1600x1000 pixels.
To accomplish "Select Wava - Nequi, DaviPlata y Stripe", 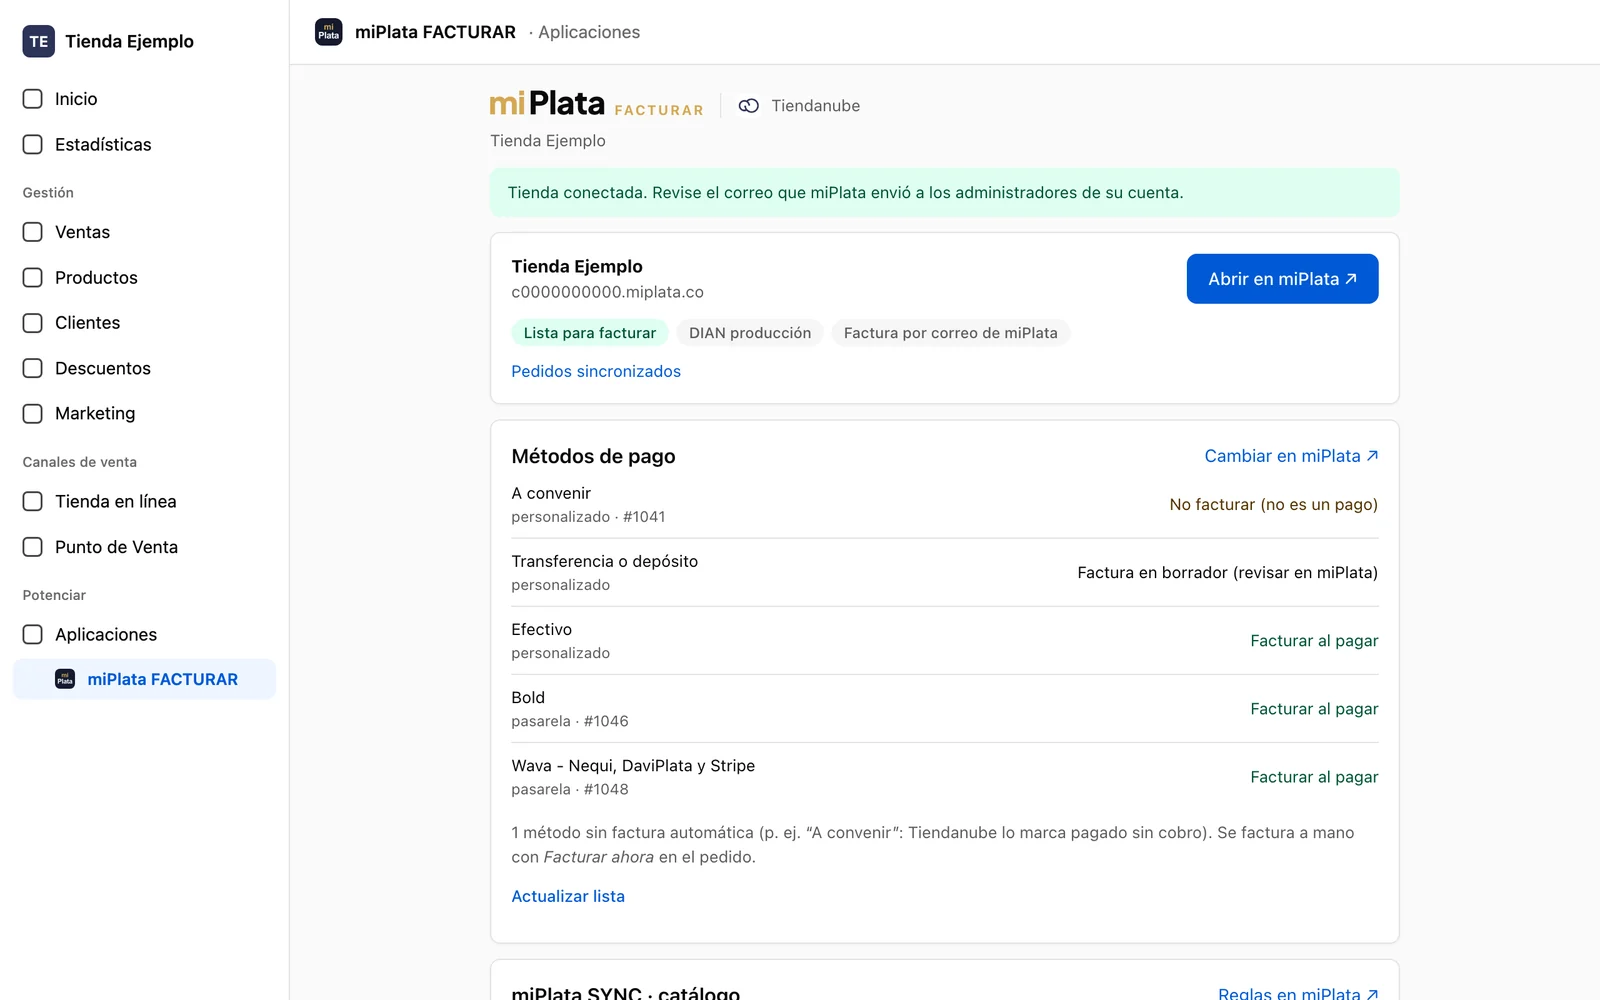I will click(633, 765).
